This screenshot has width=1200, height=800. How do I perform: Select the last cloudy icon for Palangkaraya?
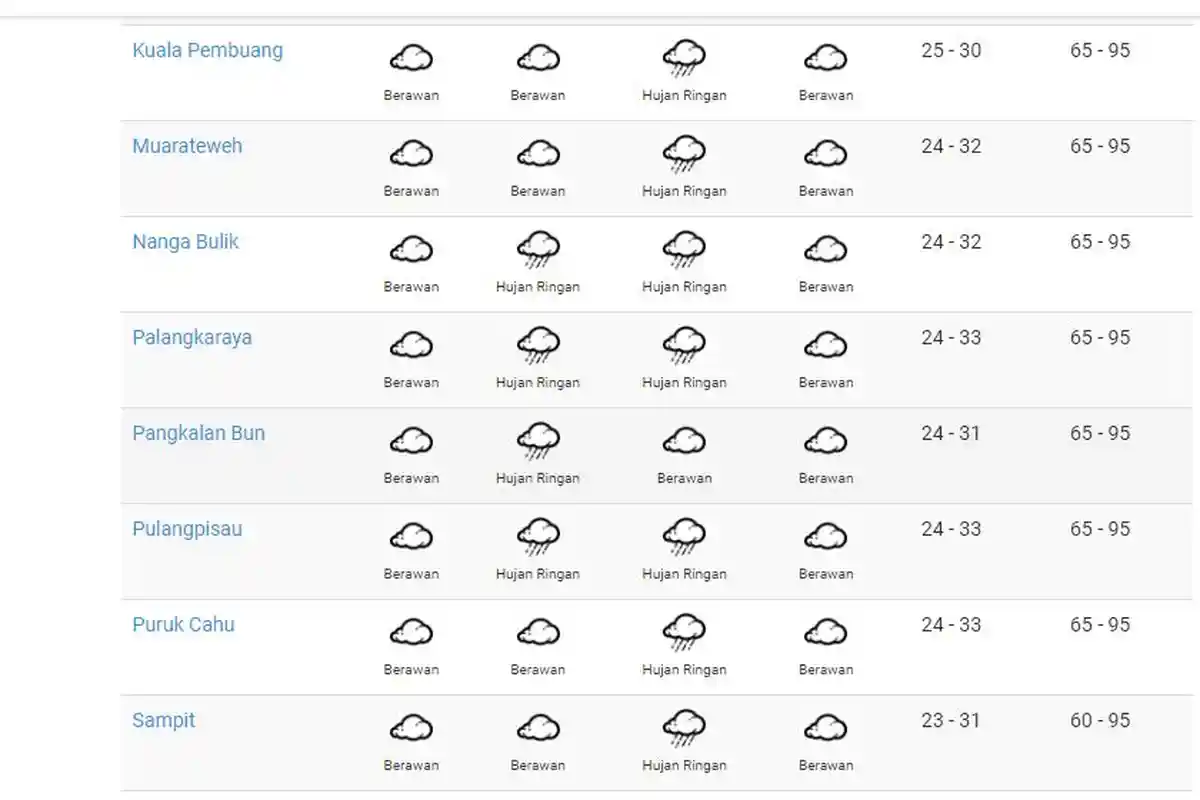coord(826,345)
